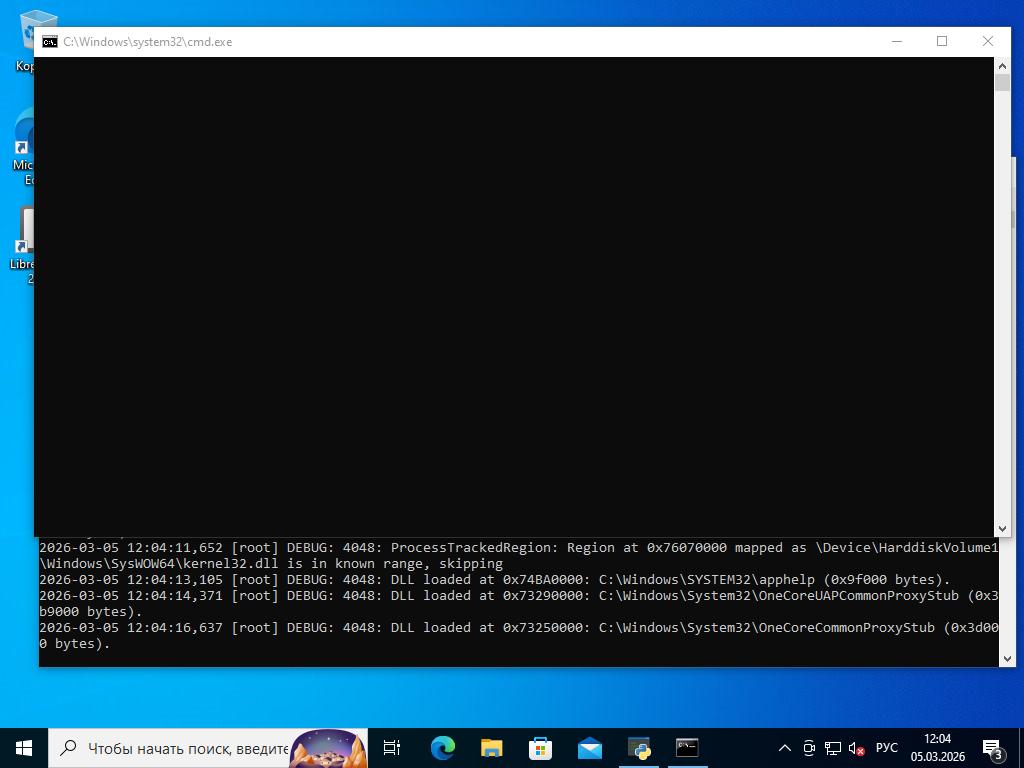Open the Mail app from the taskbar

coord(589,748)
